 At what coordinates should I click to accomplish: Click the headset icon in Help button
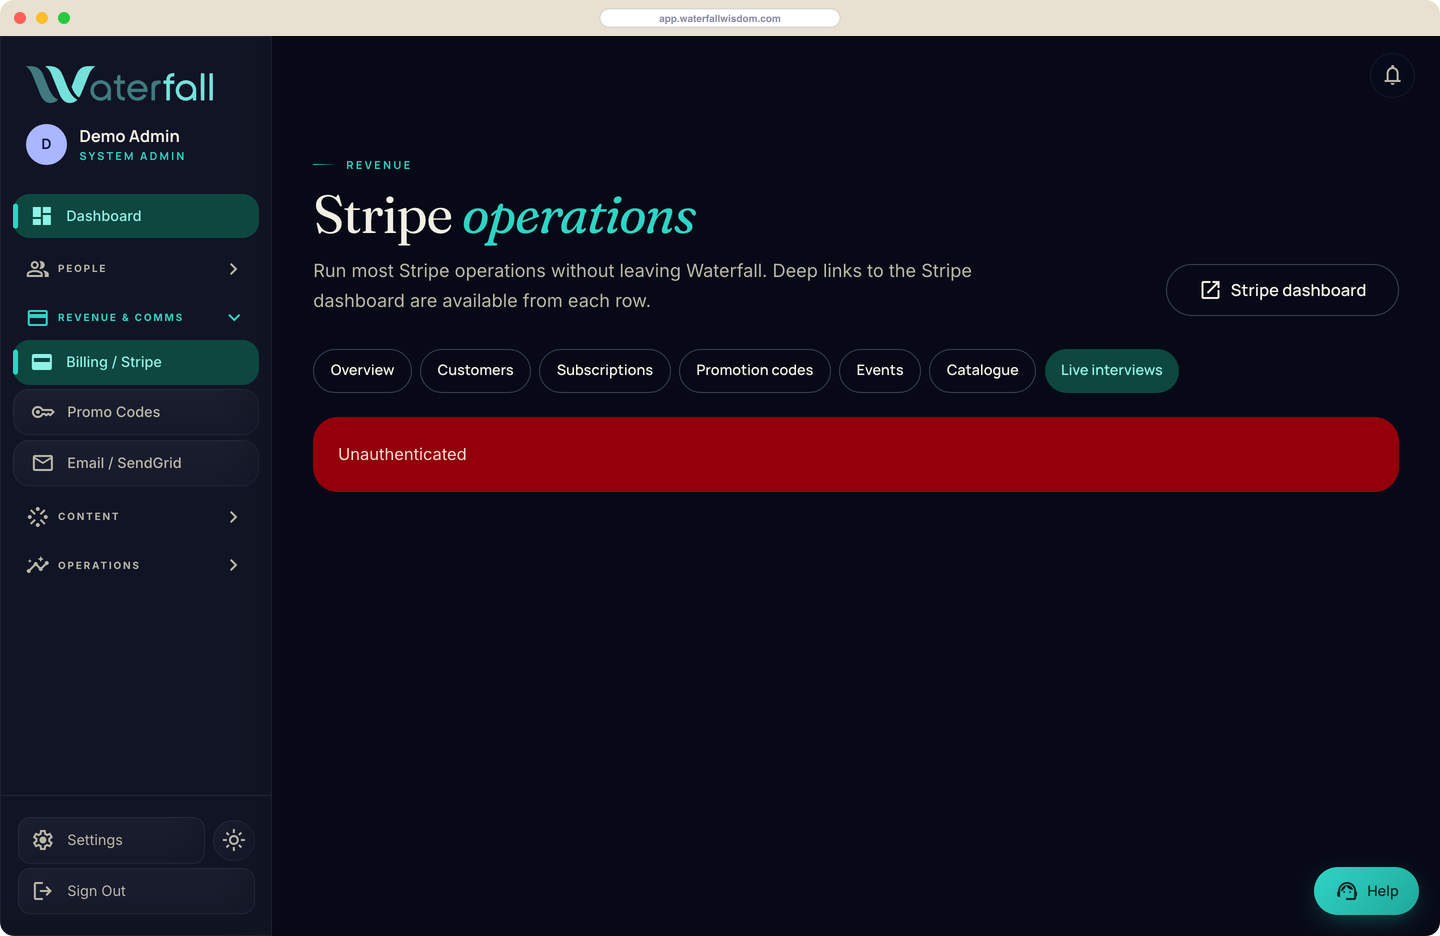pyautogui.click(x=1347, y=891)
